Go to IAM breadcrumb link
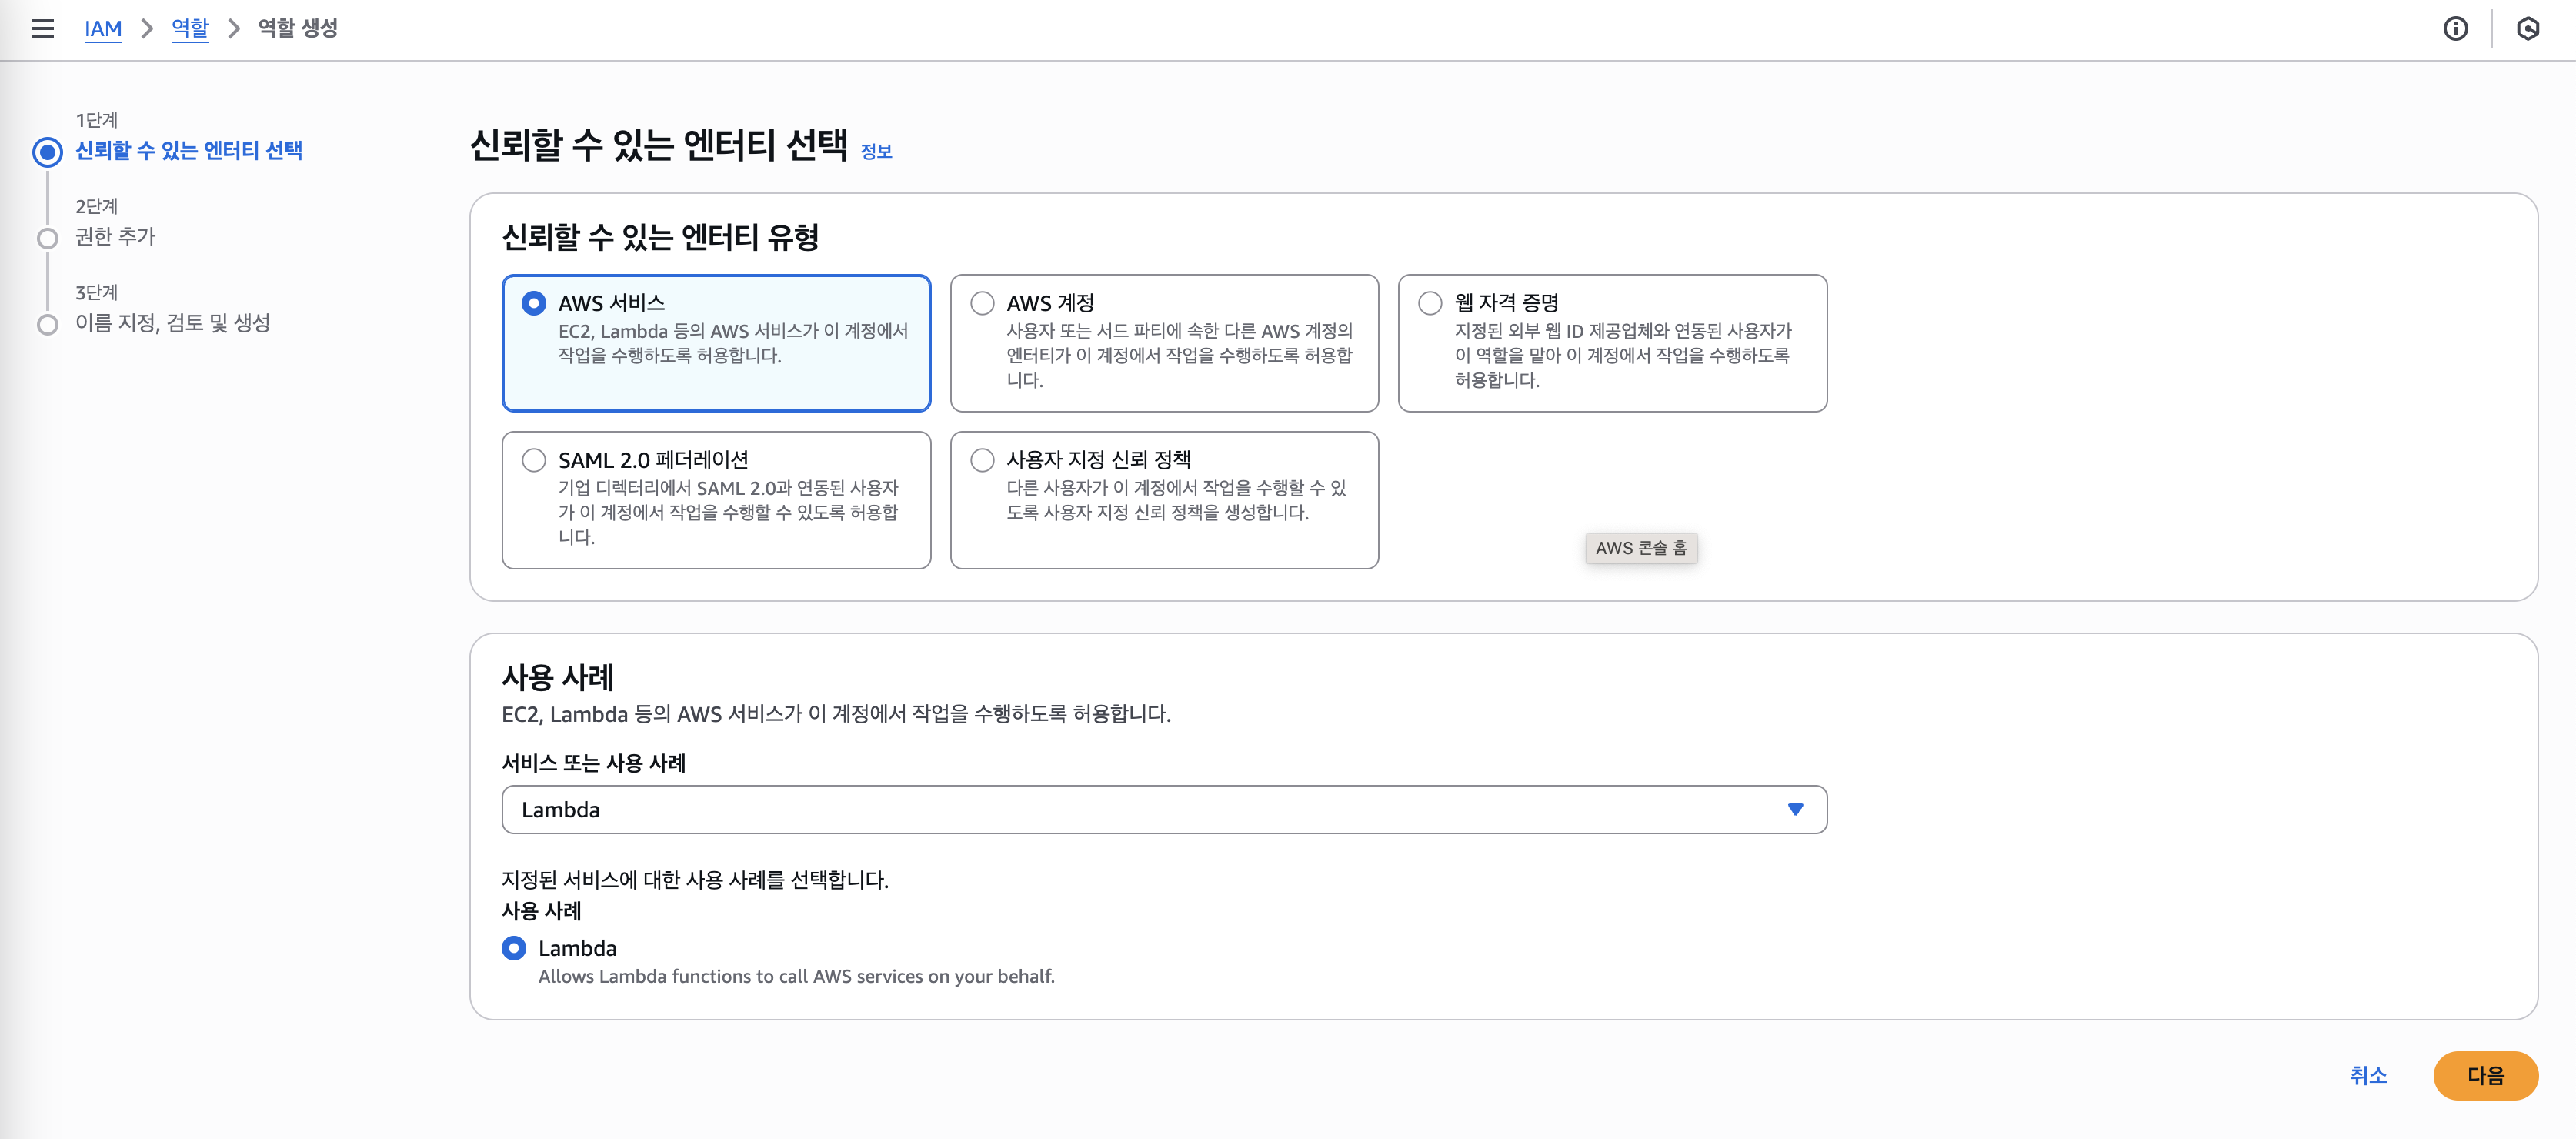This screenshot has height=1139, width=2576. click(x=103, y=29)
